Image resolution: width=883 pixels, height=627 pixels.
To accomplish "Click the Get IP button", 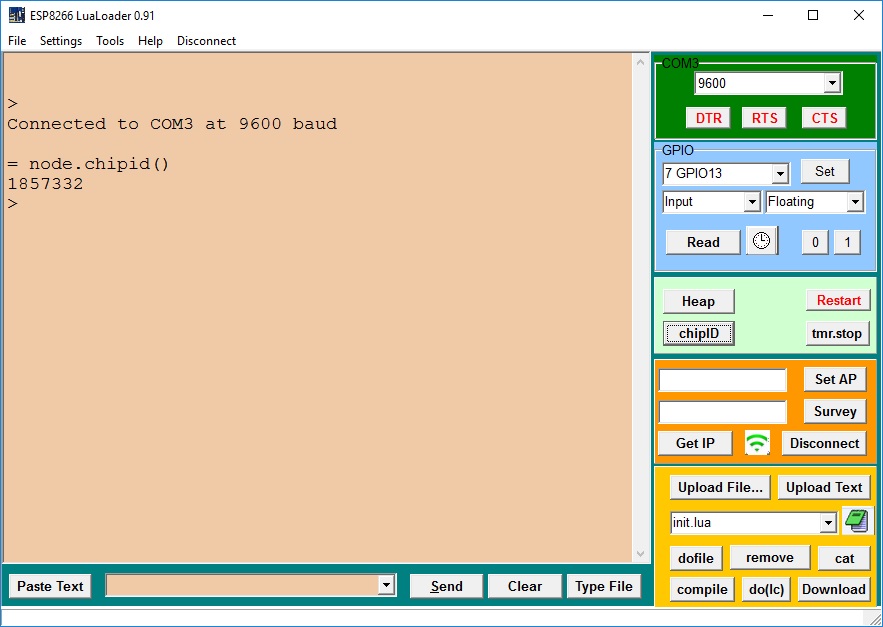I will [x=695, y=443].
